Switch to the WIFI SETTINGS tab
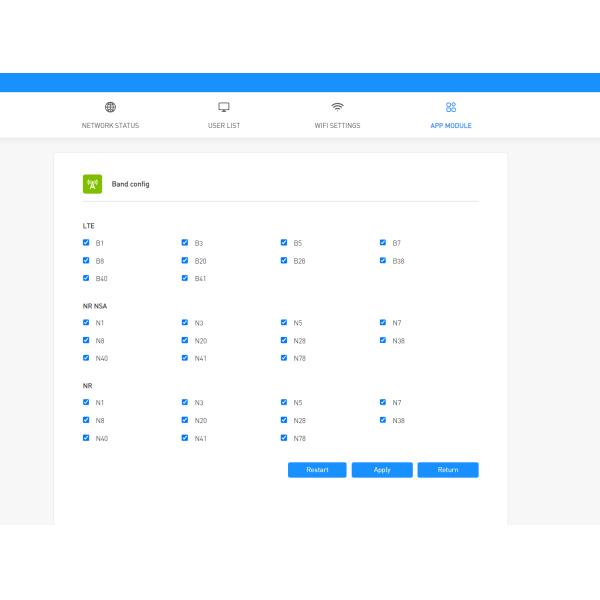 337,126
